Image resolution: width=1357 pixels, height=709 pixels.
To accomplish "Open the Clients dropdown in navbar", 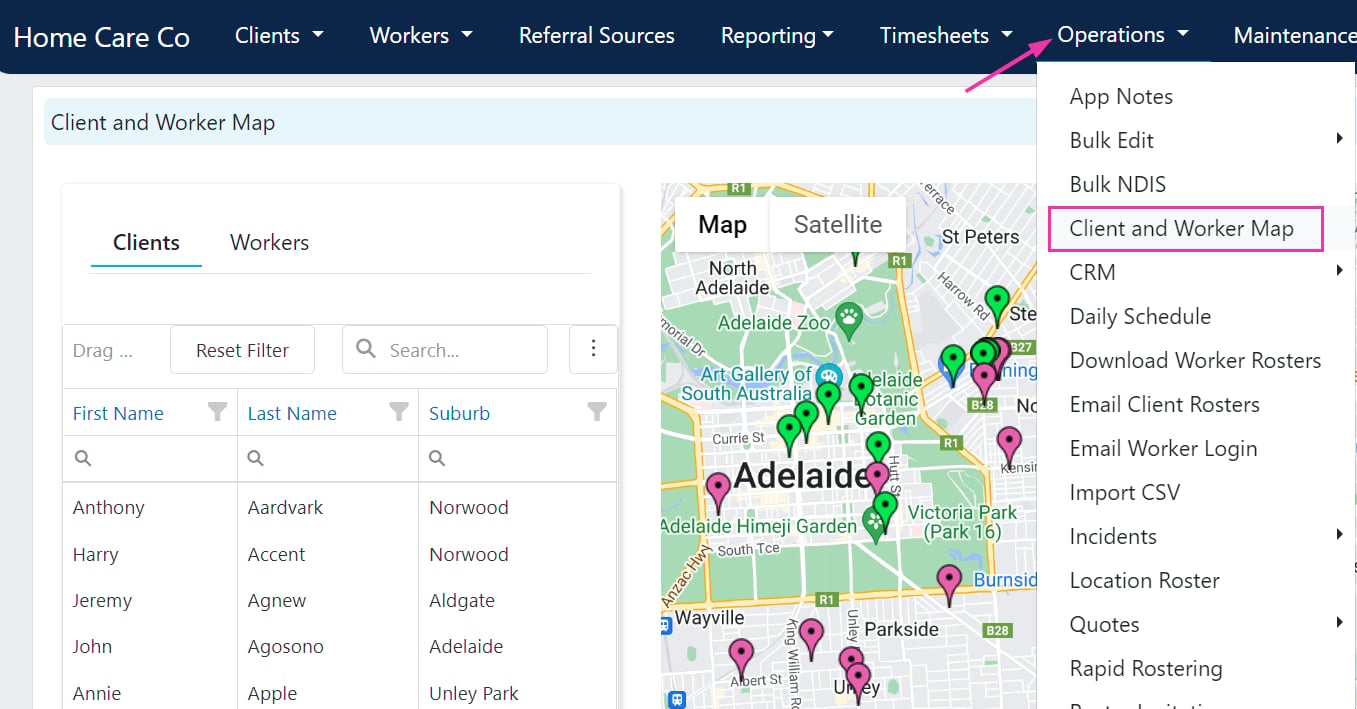I will point(279,35).
